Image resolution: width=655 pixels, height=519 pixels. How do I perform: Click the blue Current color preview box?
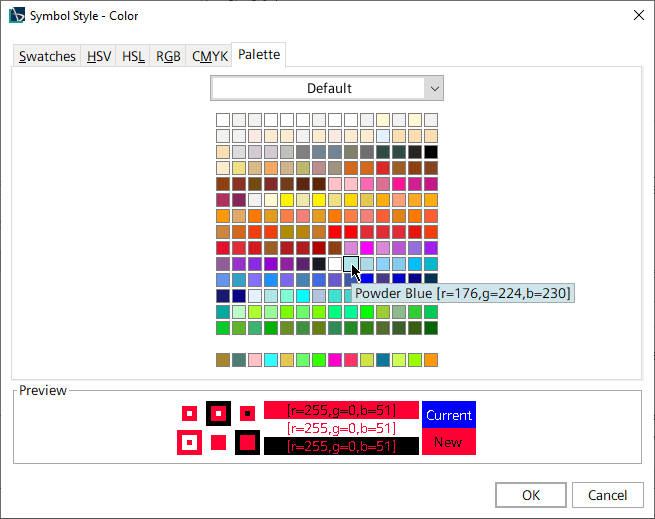(x=449, y=415)
